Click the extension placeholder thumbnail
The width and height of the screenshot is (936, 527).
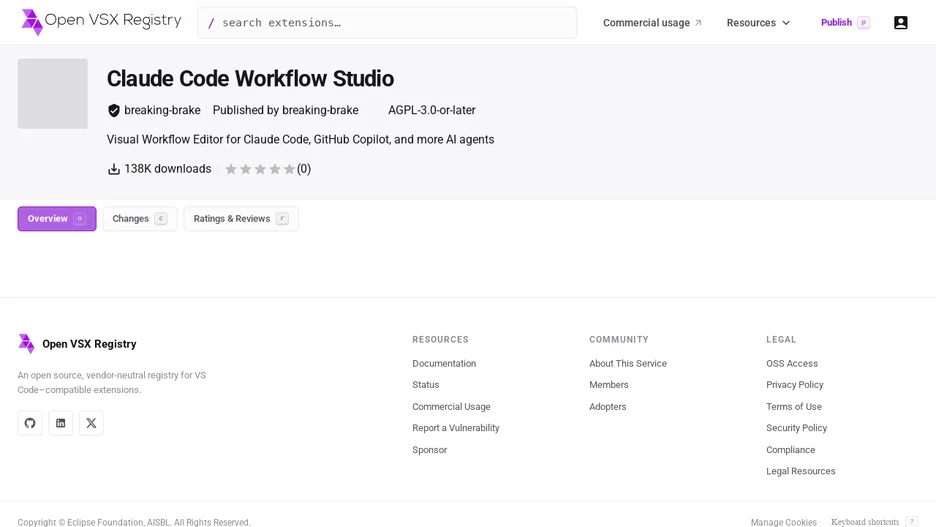53,94
